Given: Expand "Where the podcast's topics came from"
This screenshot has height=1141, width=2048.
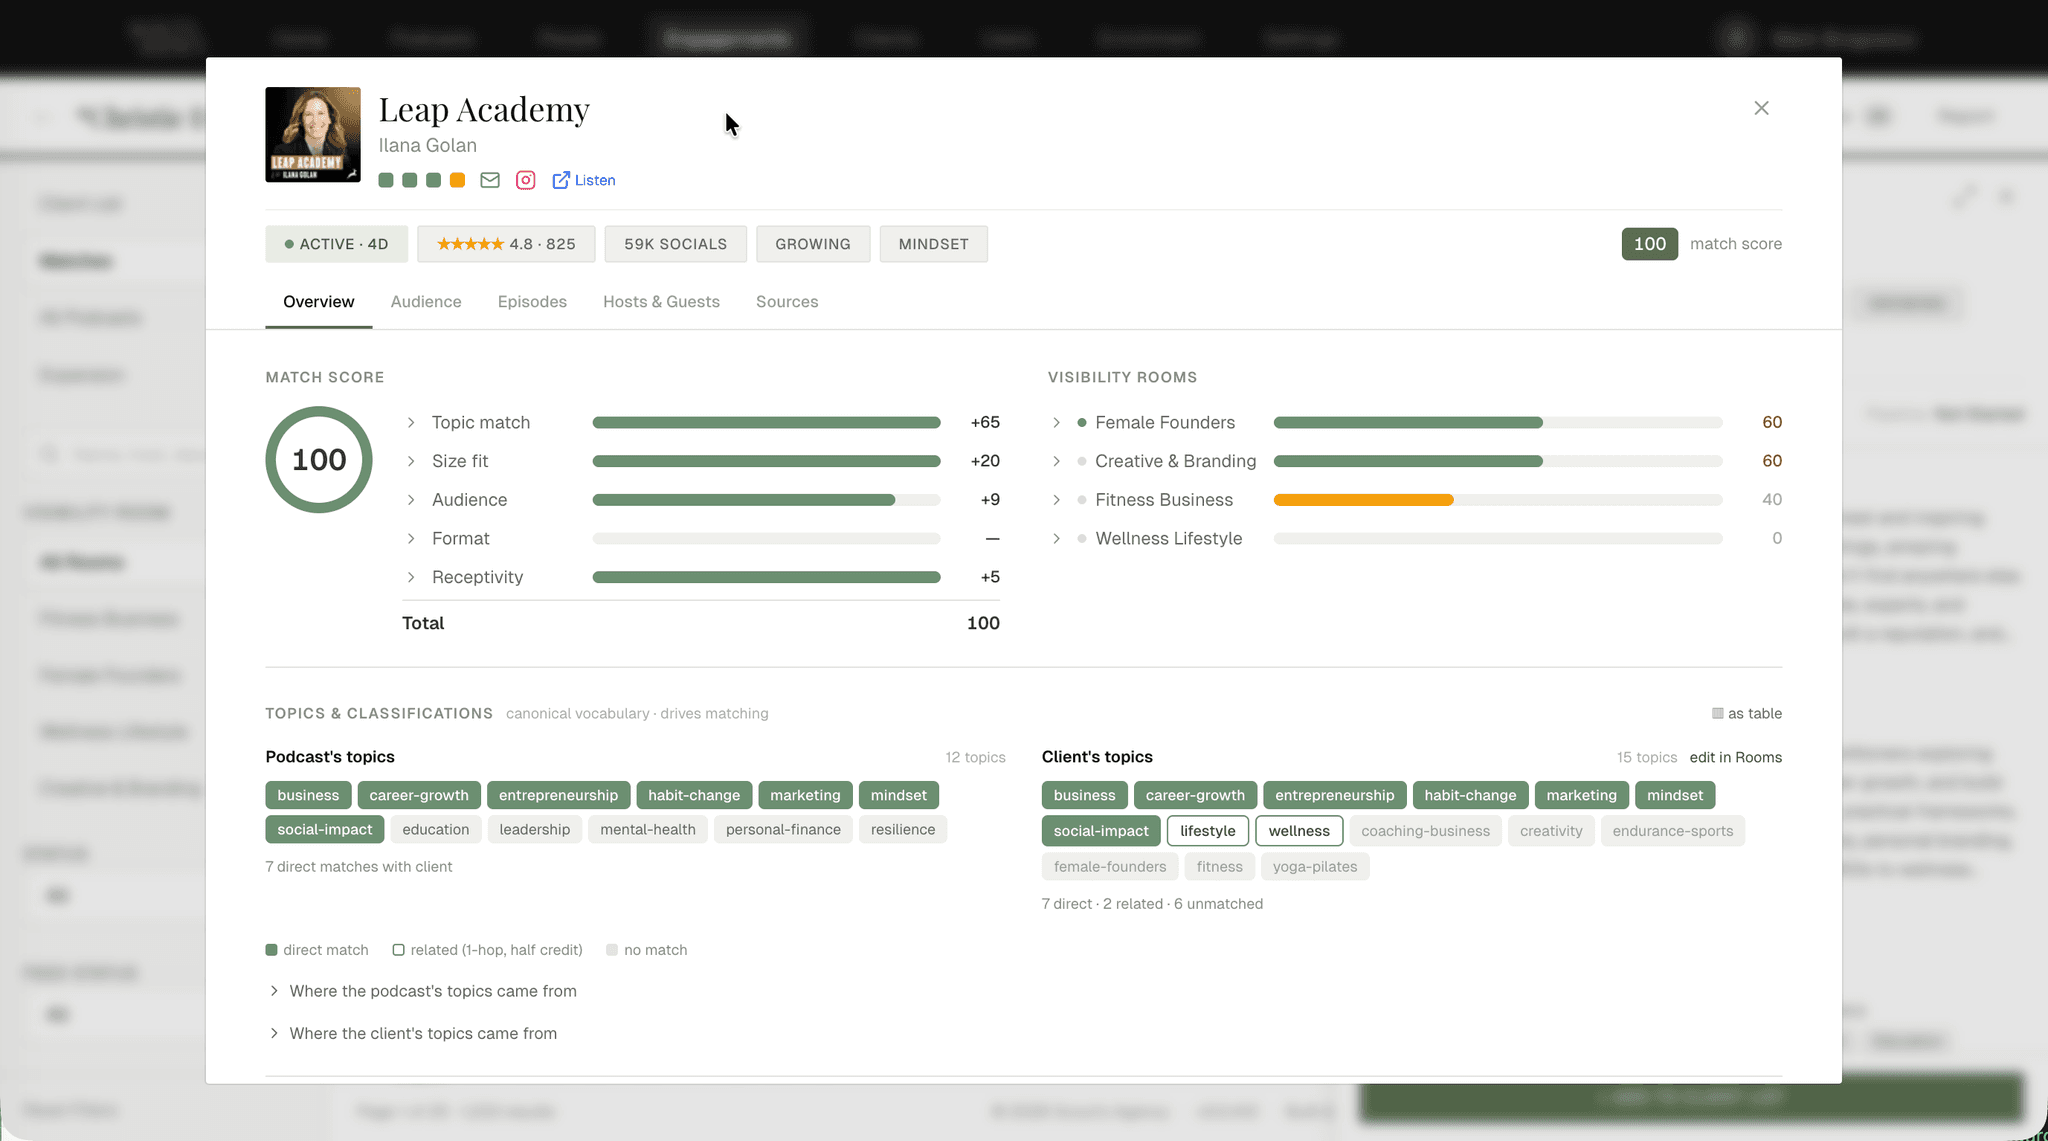Looking at the screenshot, I should (423, 991).
